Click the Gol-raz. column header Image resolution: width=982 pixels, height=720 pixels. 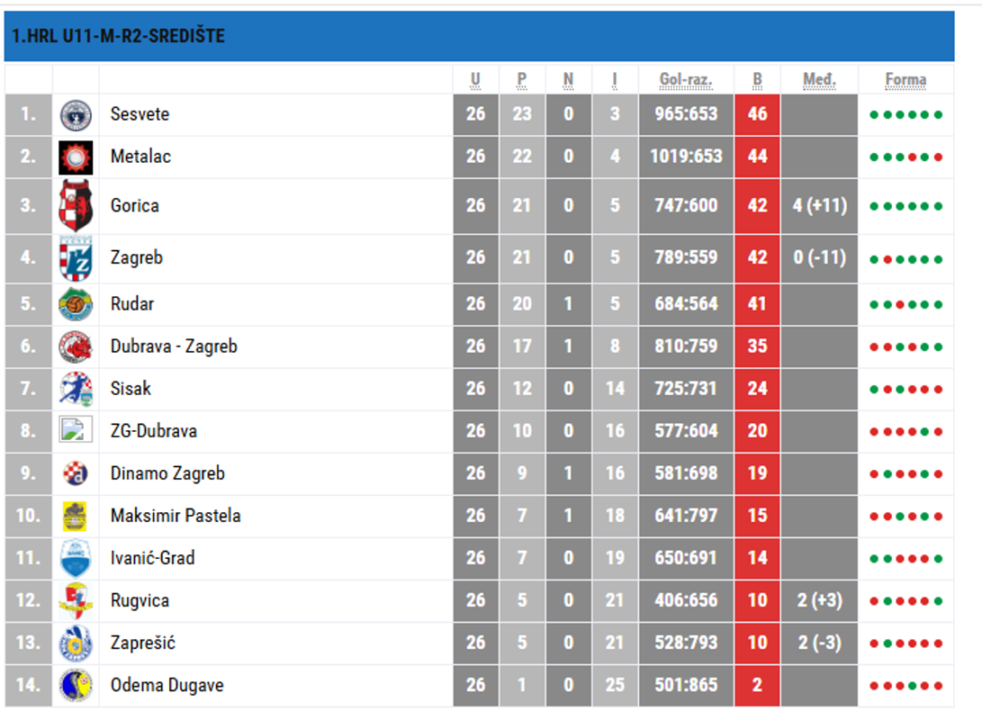[686, 80]
